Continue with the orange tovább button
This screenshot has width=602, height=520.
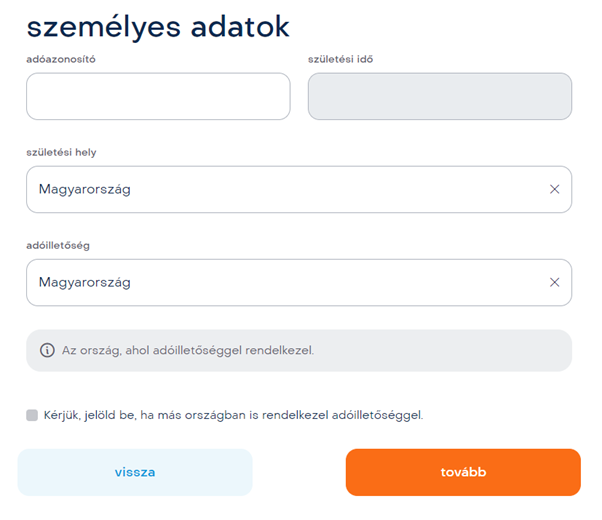pos(463,472)
